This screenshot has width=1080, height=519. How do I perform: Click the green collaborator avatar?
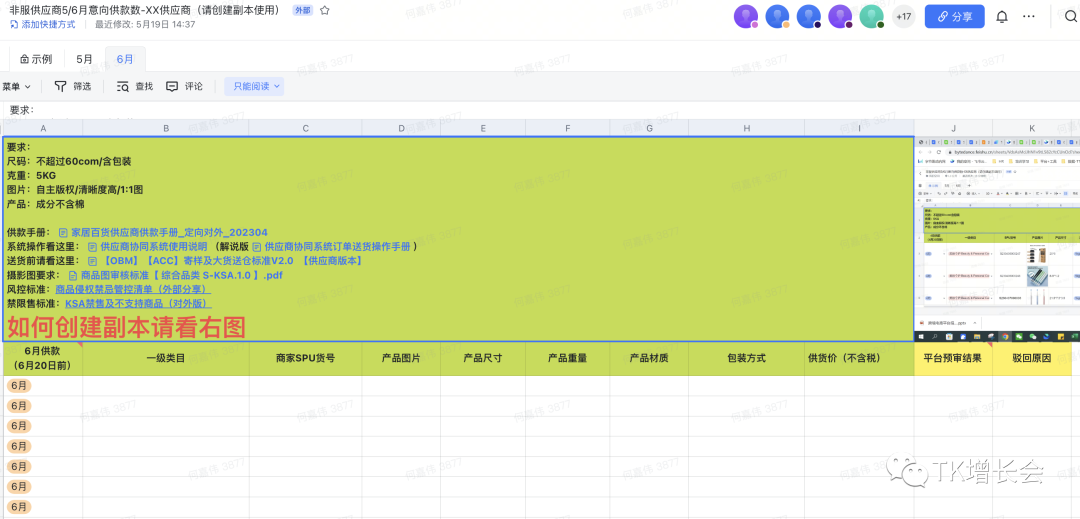[872, 17]
